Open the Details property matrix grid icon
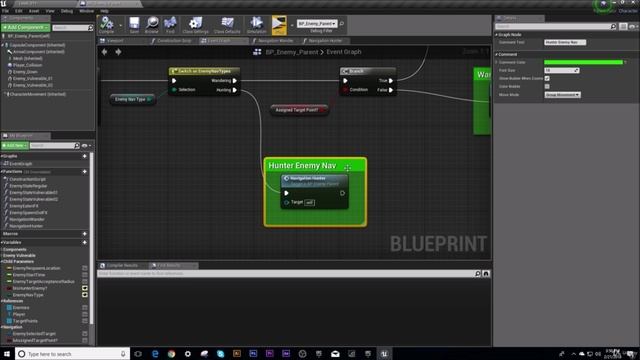 [x=623, y=27]
